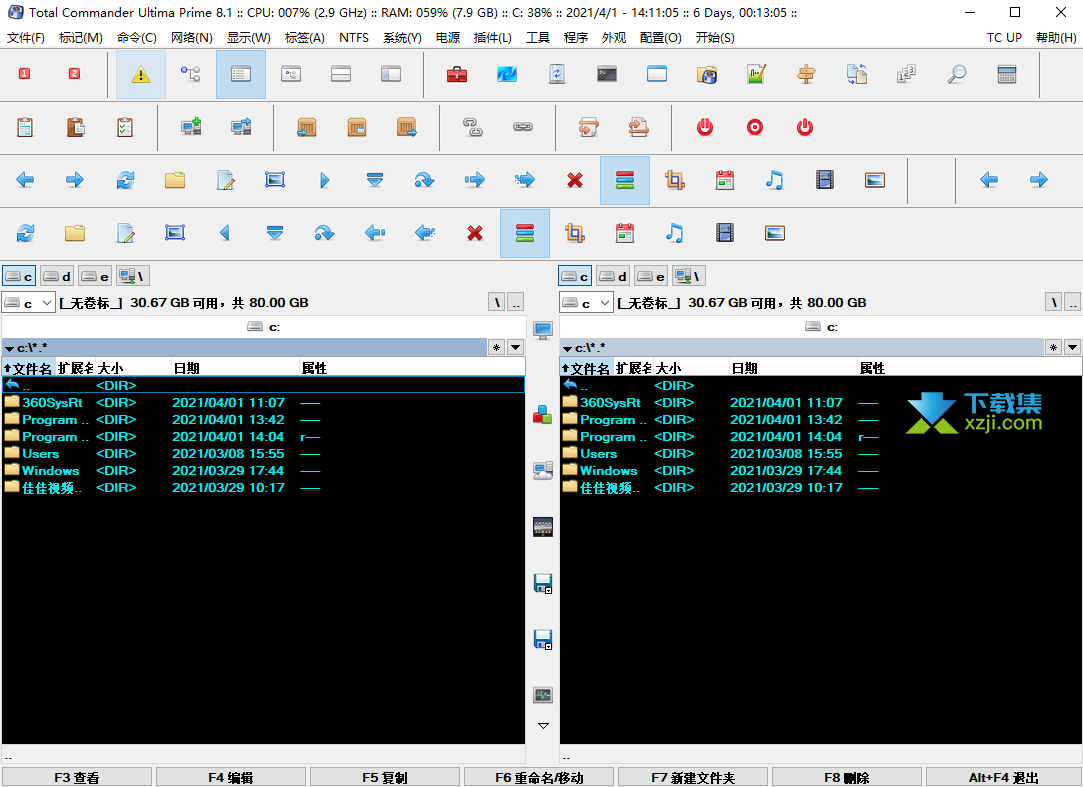Viewport: 1083px width, 787px height.
Task: Click the closed chain link icon
Action: (x=523, y=127)
